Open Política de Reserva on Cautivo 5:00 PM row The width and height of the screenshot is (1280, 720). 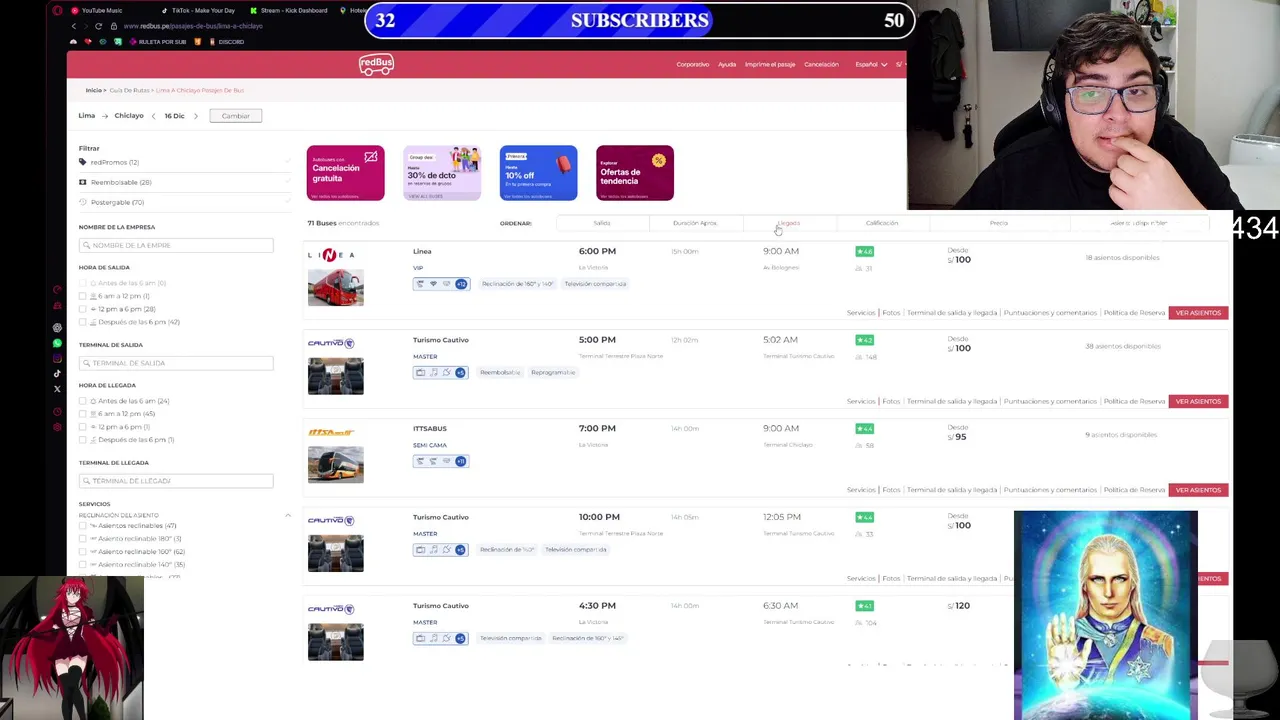click(x=1134, y=401)
